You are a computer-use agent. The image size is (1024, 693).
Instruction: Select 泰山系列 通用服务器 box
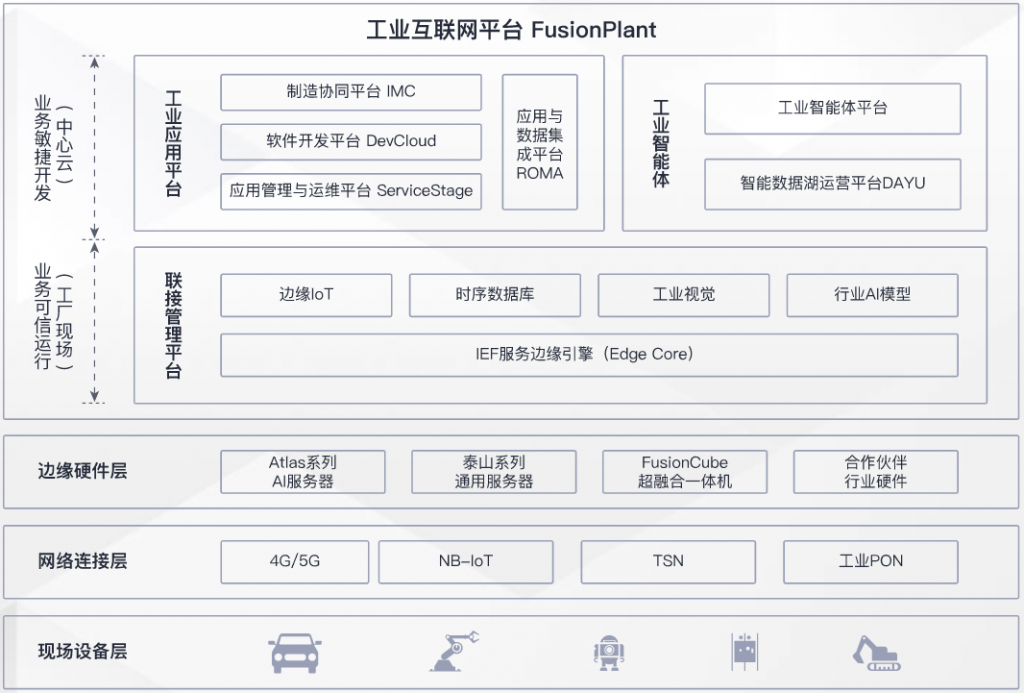click(494, 472)
